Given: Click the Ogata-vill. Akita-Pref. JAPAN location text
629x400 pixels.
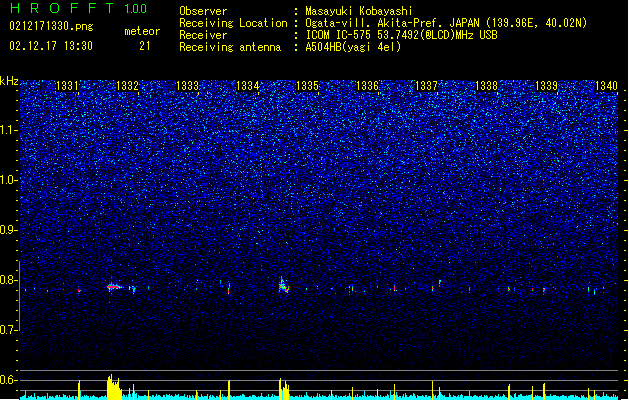Looking at the screenshot, I should pyautogui.click(x=446, y=23).
